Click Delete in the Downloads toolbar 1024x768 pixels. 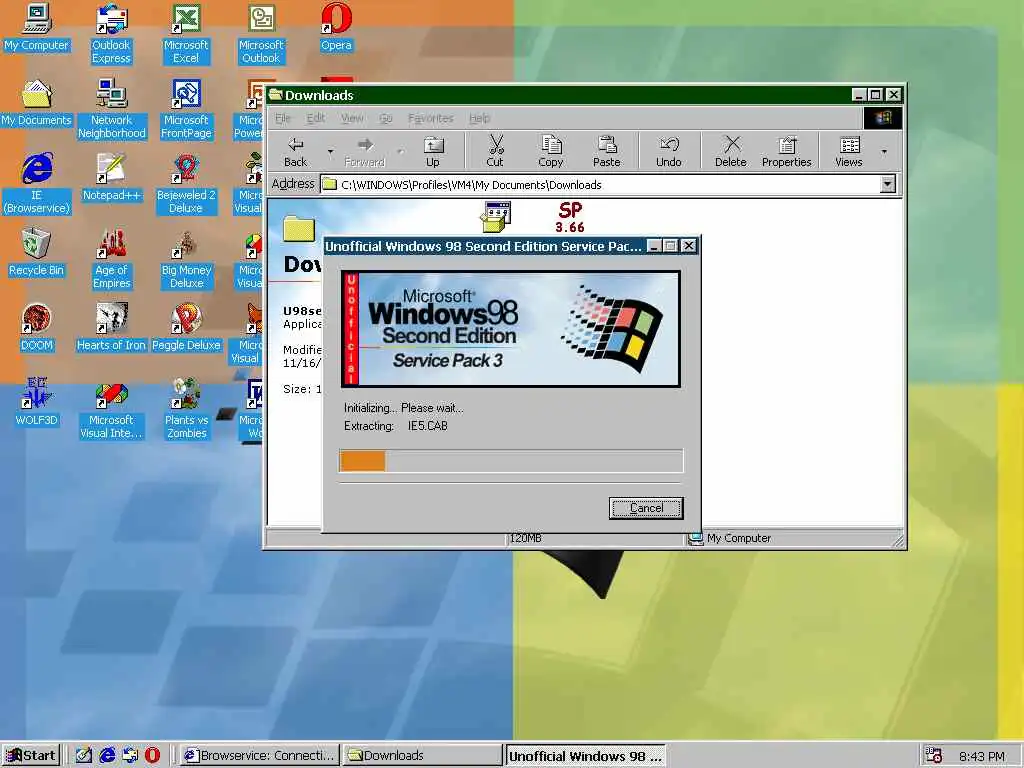click(x=731, y=152)
